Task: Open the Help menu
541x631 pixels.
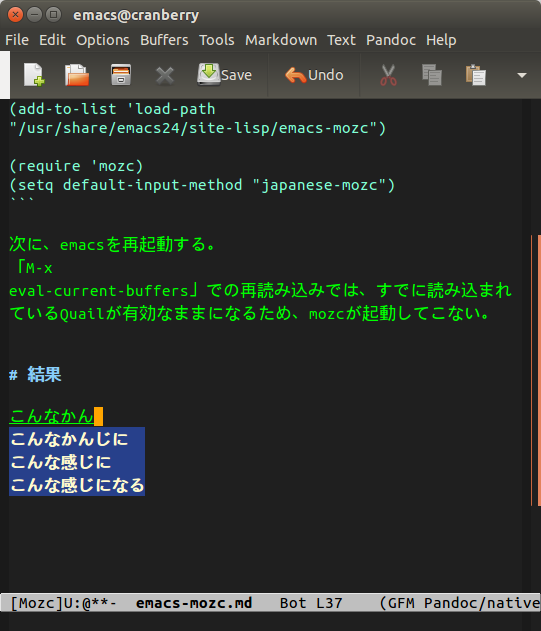Action: pyautogui.click(x=441, y=40)
